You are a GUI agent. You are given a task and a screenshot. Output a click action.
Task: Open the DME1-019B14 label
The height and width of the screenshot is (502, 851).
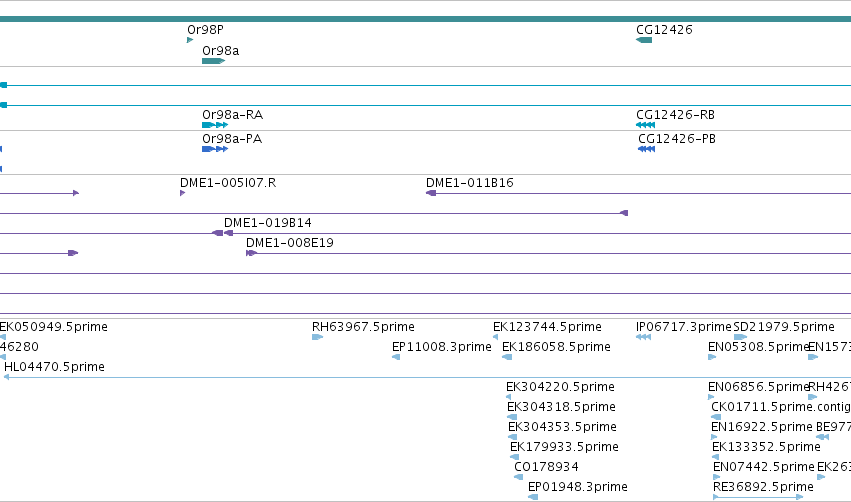(268, 223)
